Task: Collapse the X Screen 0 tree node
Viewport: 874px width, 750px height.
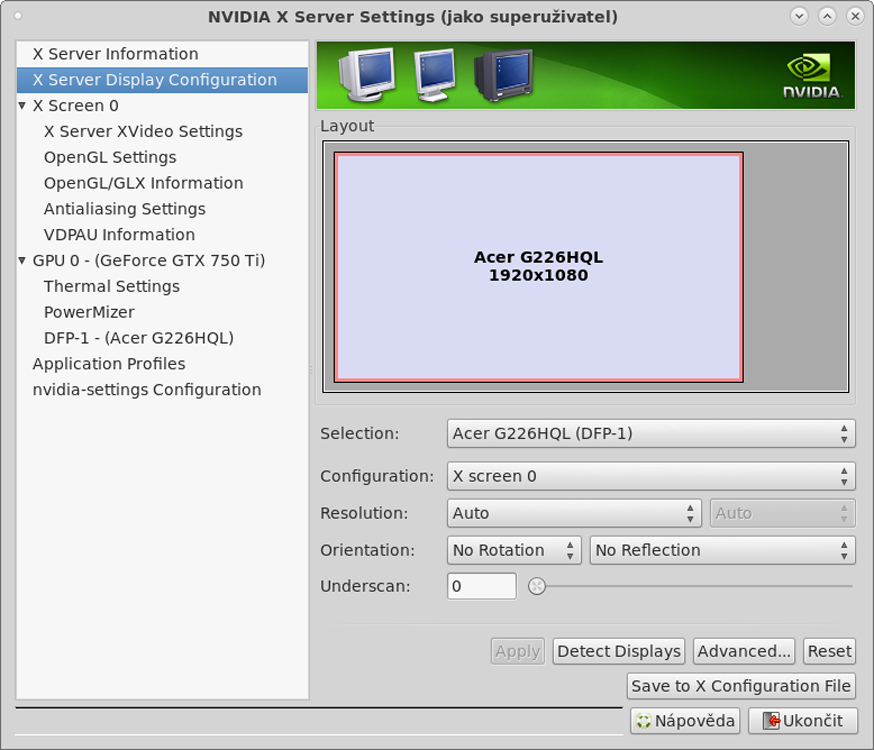Action: click(22, 105)
